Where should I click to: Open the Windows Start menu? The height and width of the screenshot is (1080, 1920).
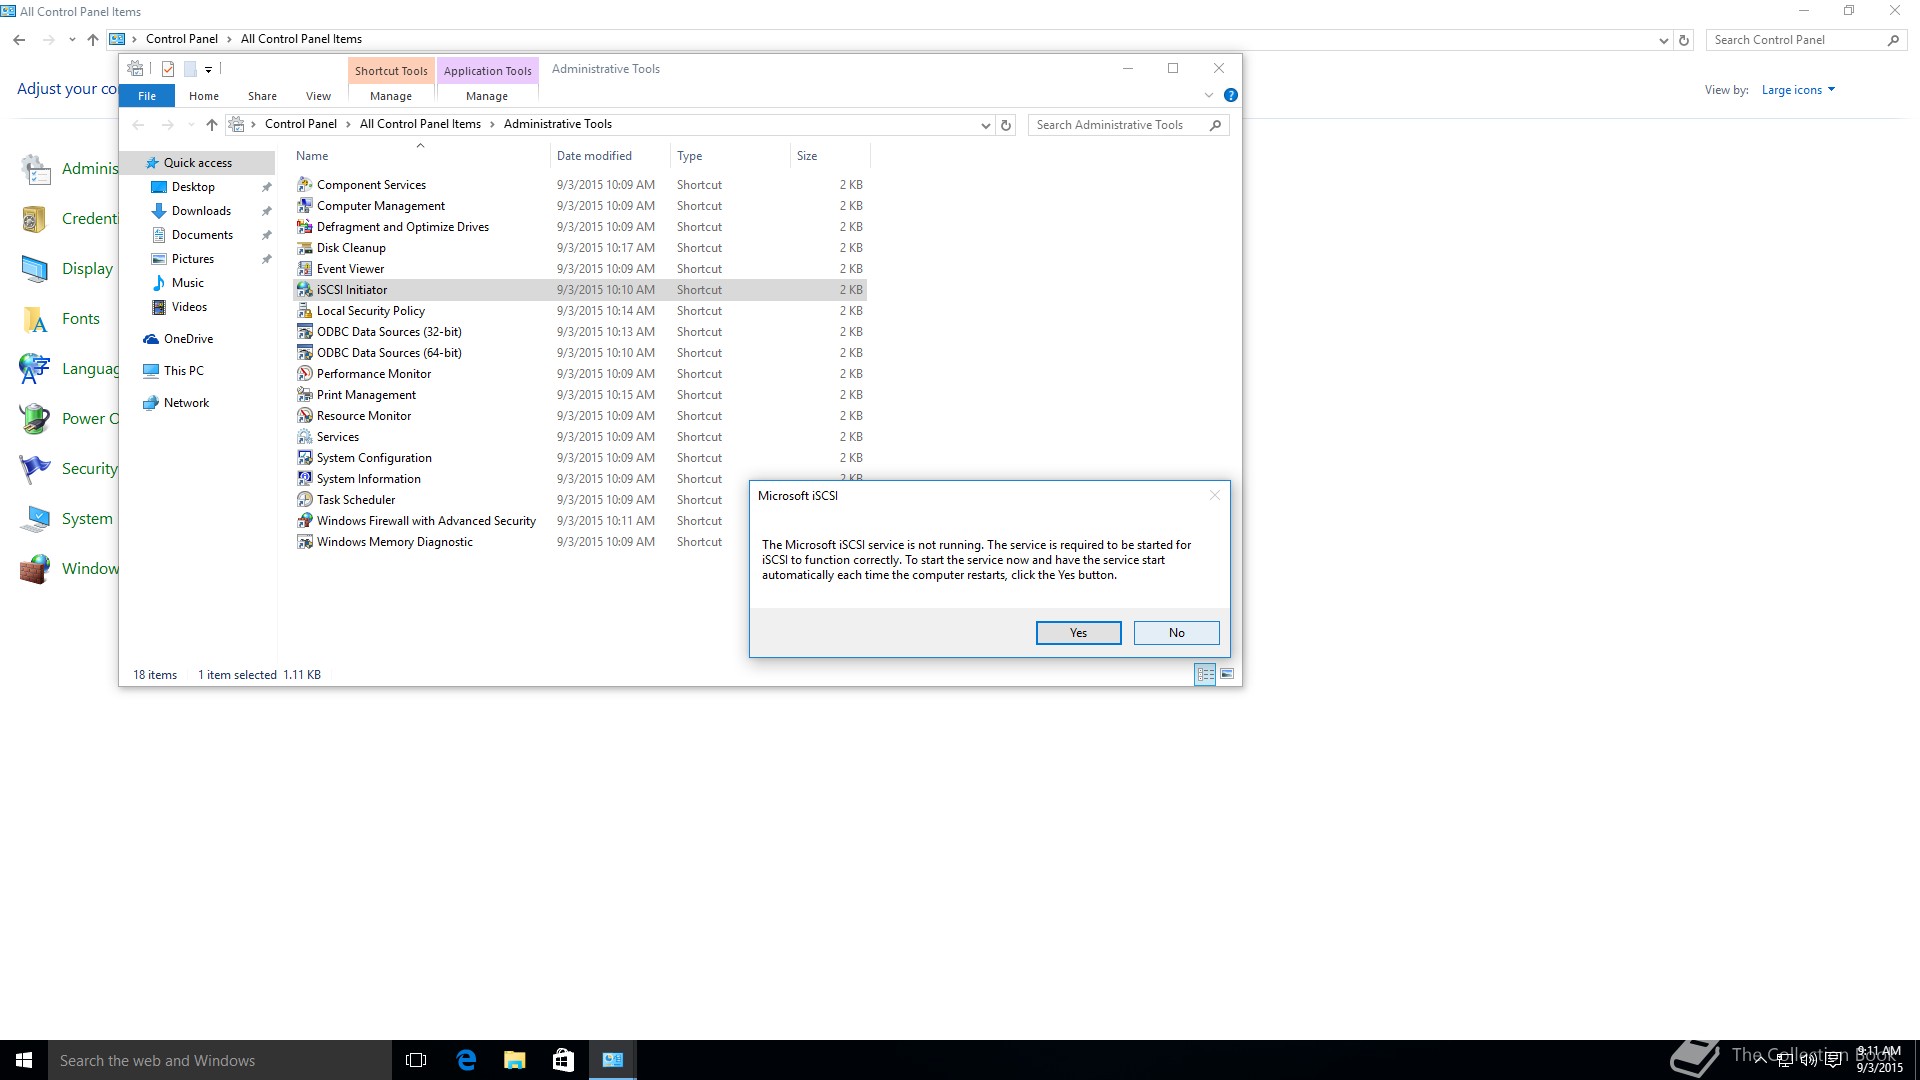click(x=24, y=1060)
